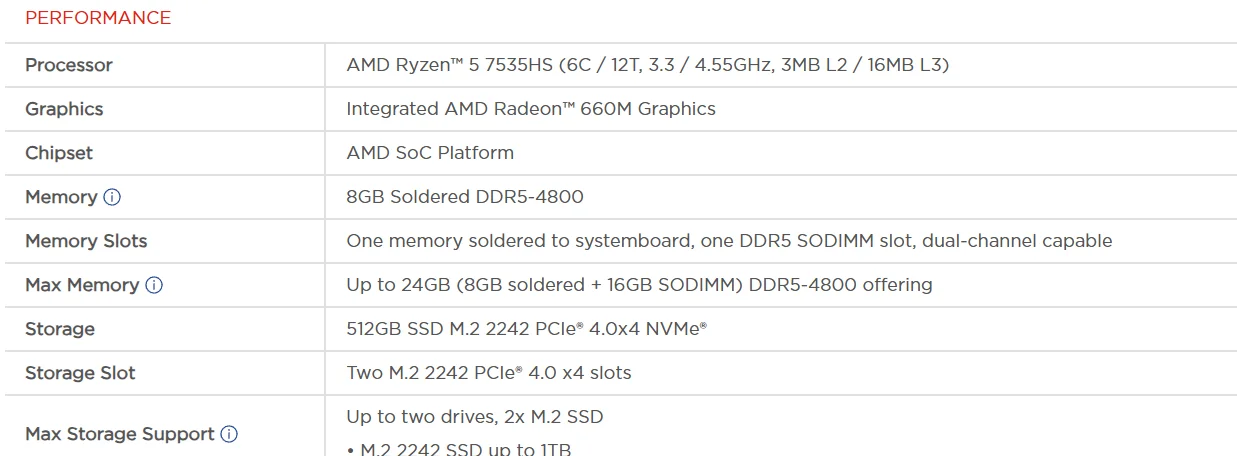Click the info icon next to Memory

(x=112, y=197)
